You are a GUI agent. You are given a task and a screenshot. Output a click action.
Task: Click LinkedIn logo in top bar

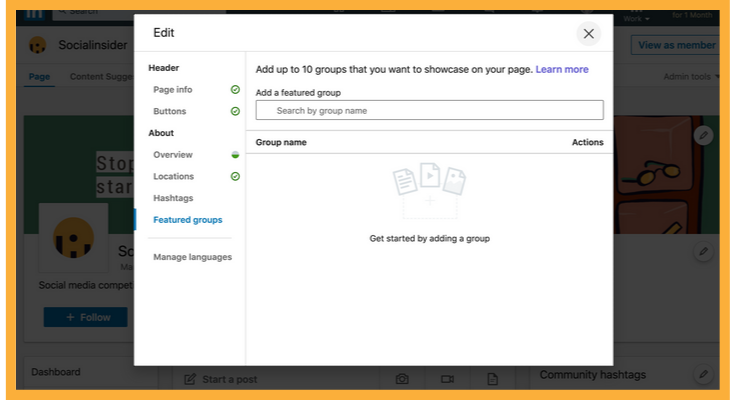point(34,14)
